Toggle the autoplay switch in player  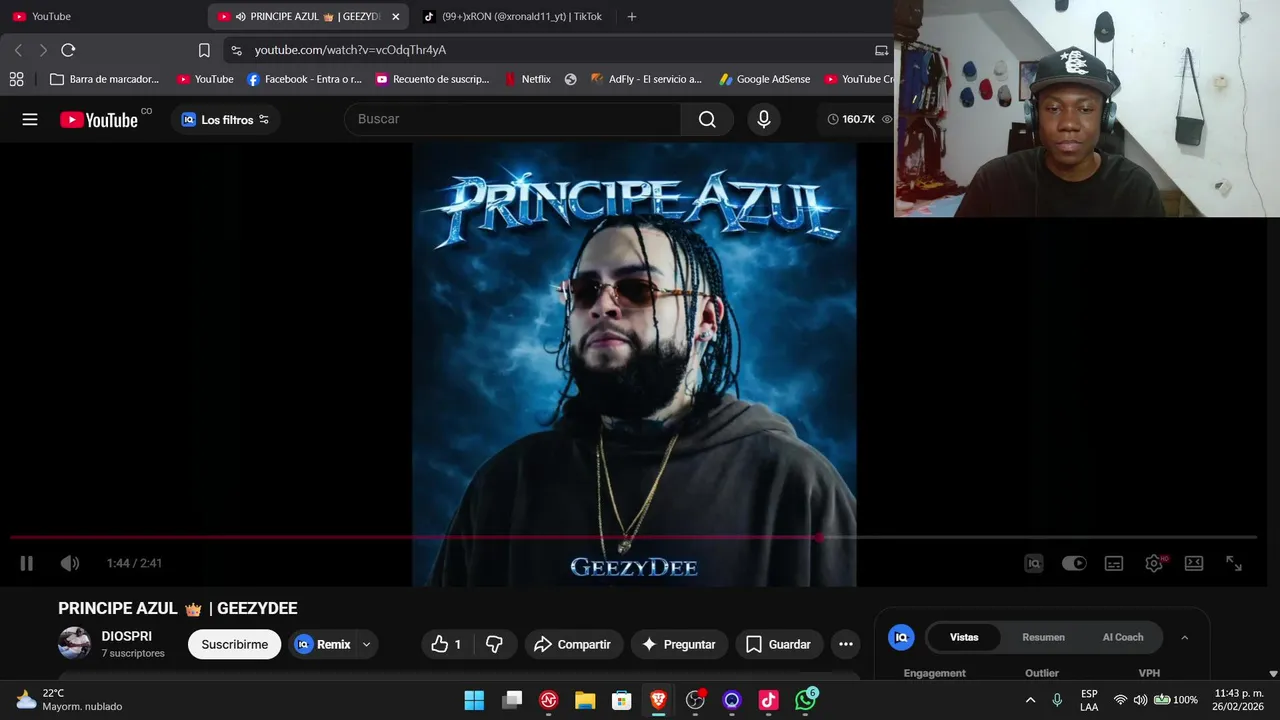point(1074,563)
